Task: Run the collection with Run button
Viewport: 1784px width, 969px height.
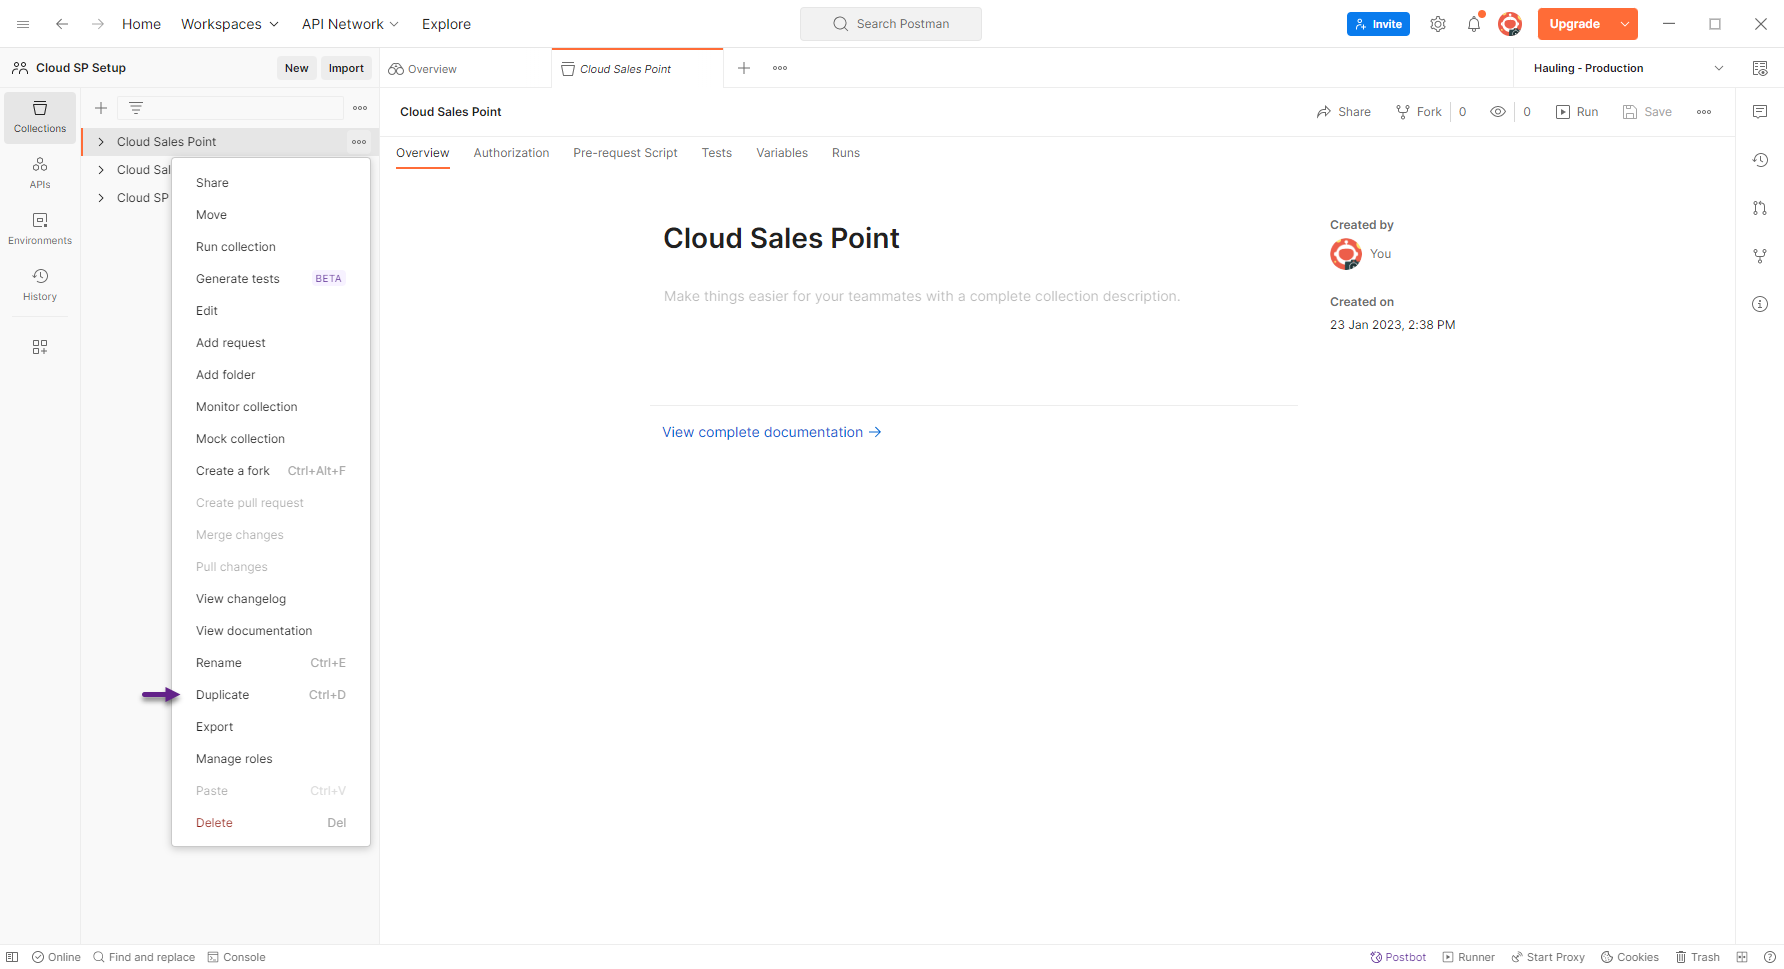Action: tap(1577, 112)
